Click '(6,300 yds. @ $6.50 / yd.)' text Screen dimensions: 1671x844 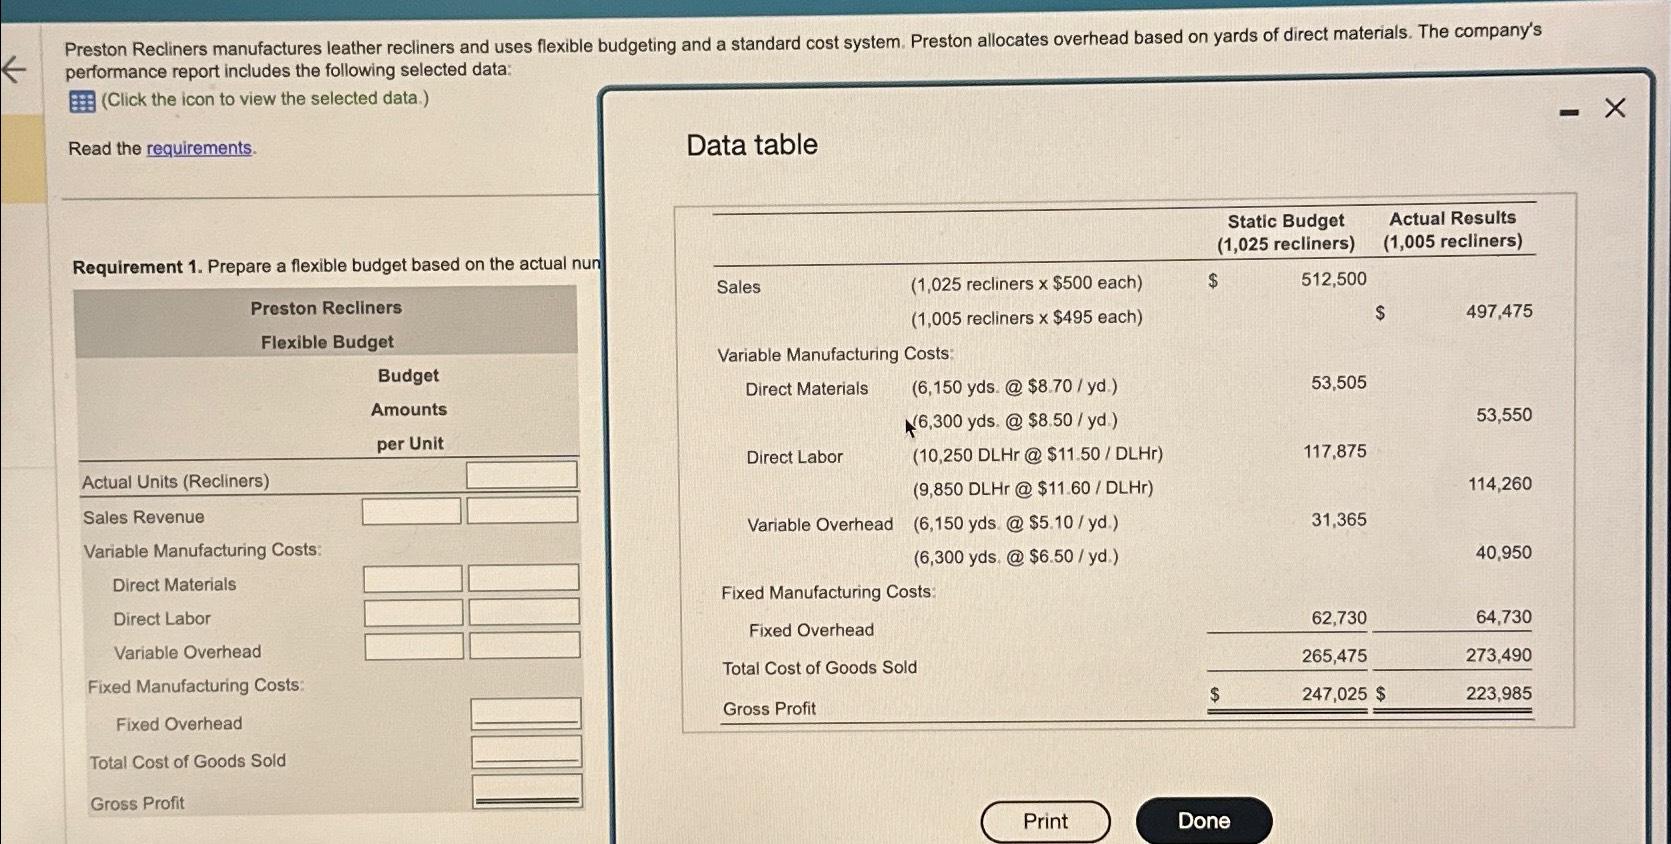point(1016,557)
